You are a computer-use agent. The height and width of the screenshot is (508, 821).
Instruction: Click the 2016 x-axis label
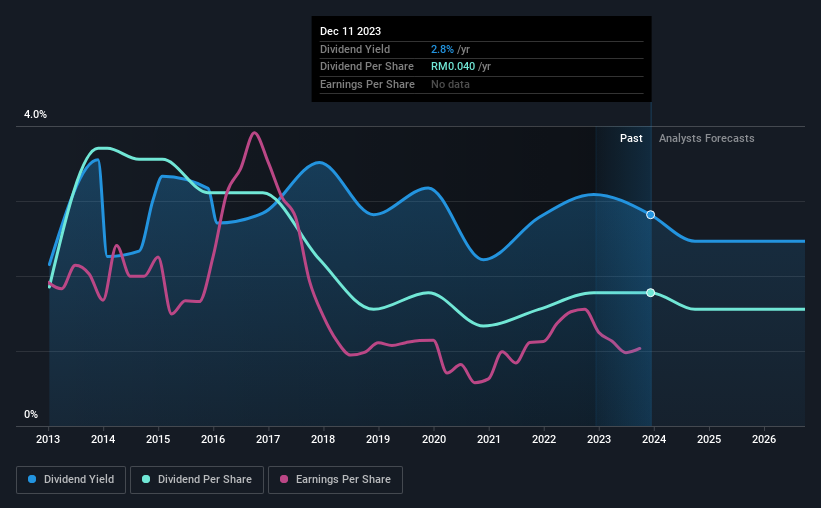[213, 439]
